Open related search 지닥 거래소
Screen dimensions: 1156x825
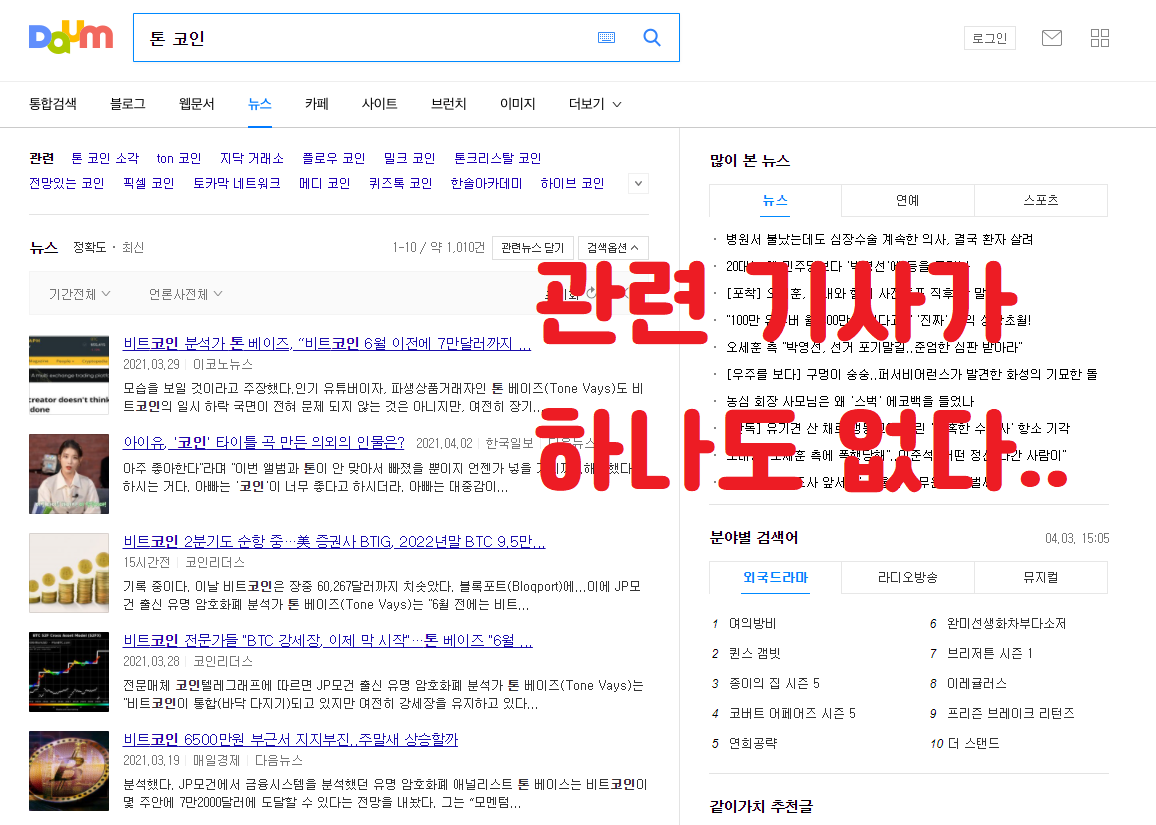[x=251, y=159]
